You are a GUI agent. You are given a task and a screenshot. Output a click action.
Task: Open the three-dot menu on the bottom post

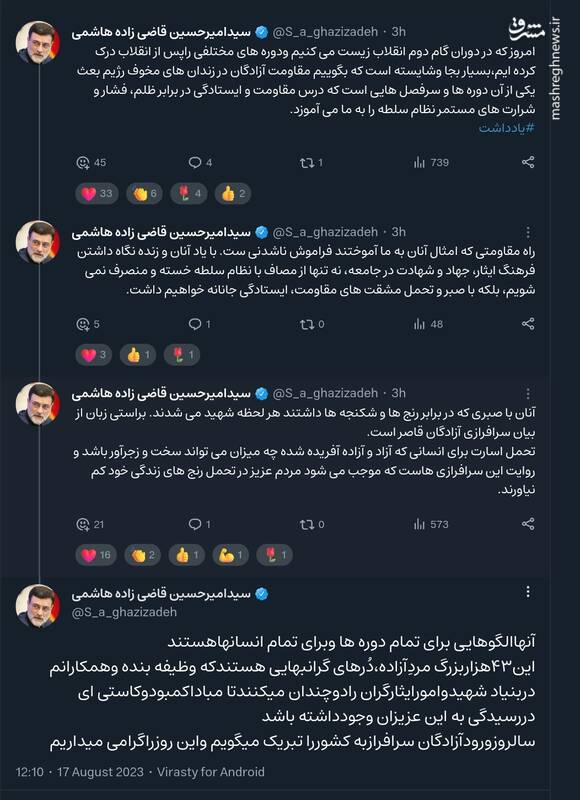coord(527,590)
